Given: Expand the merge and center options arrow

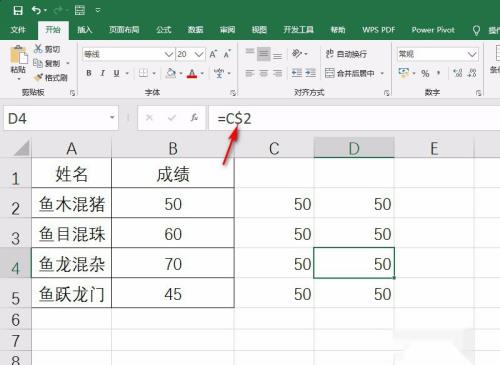Looking at the screenshot, I should pos(382,73).
